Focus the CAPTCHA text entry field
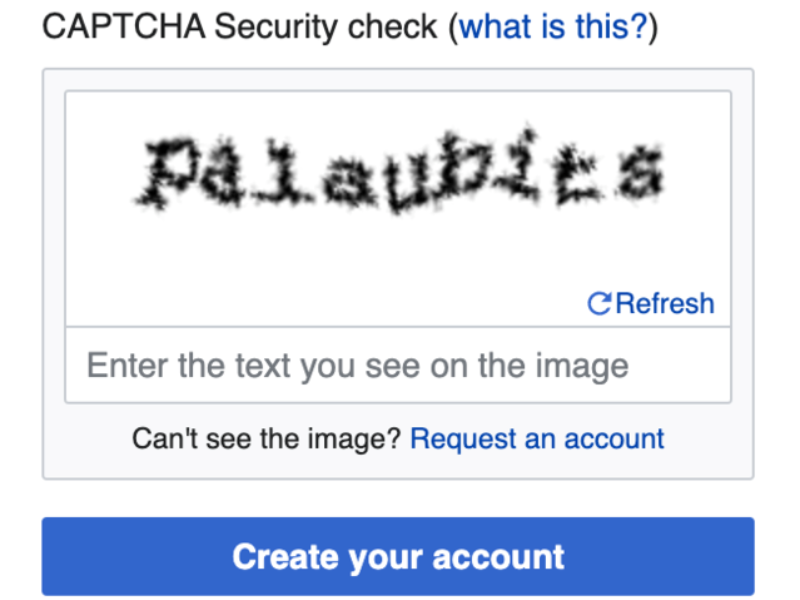Viewport: 800px width, 600px height. tap(398, 365)
